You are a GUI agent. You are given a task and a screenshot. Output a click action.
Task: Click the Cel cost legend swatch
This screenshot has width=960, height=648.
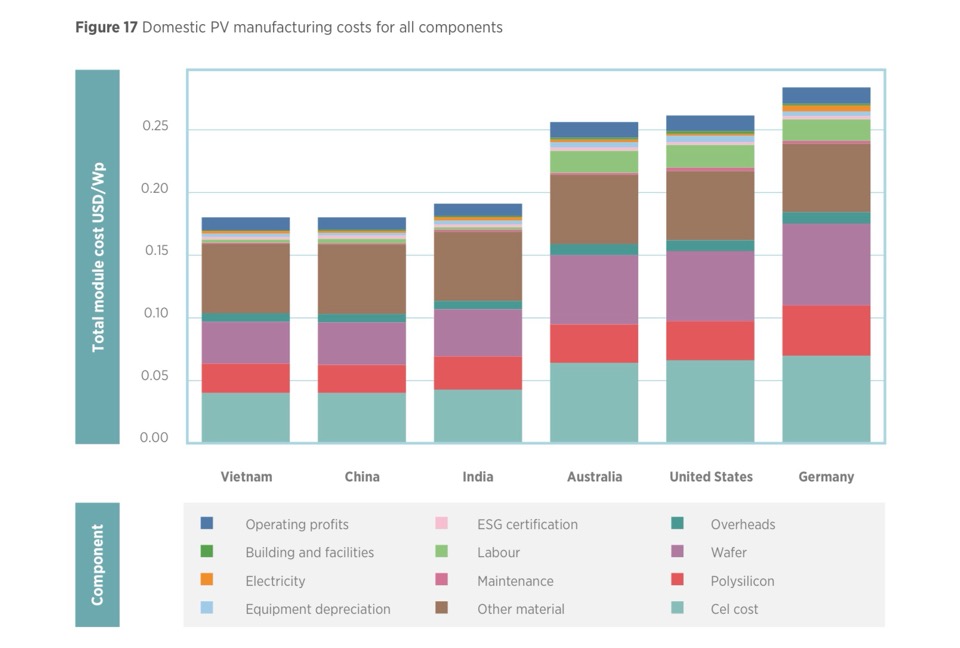(x=677, y=608)
